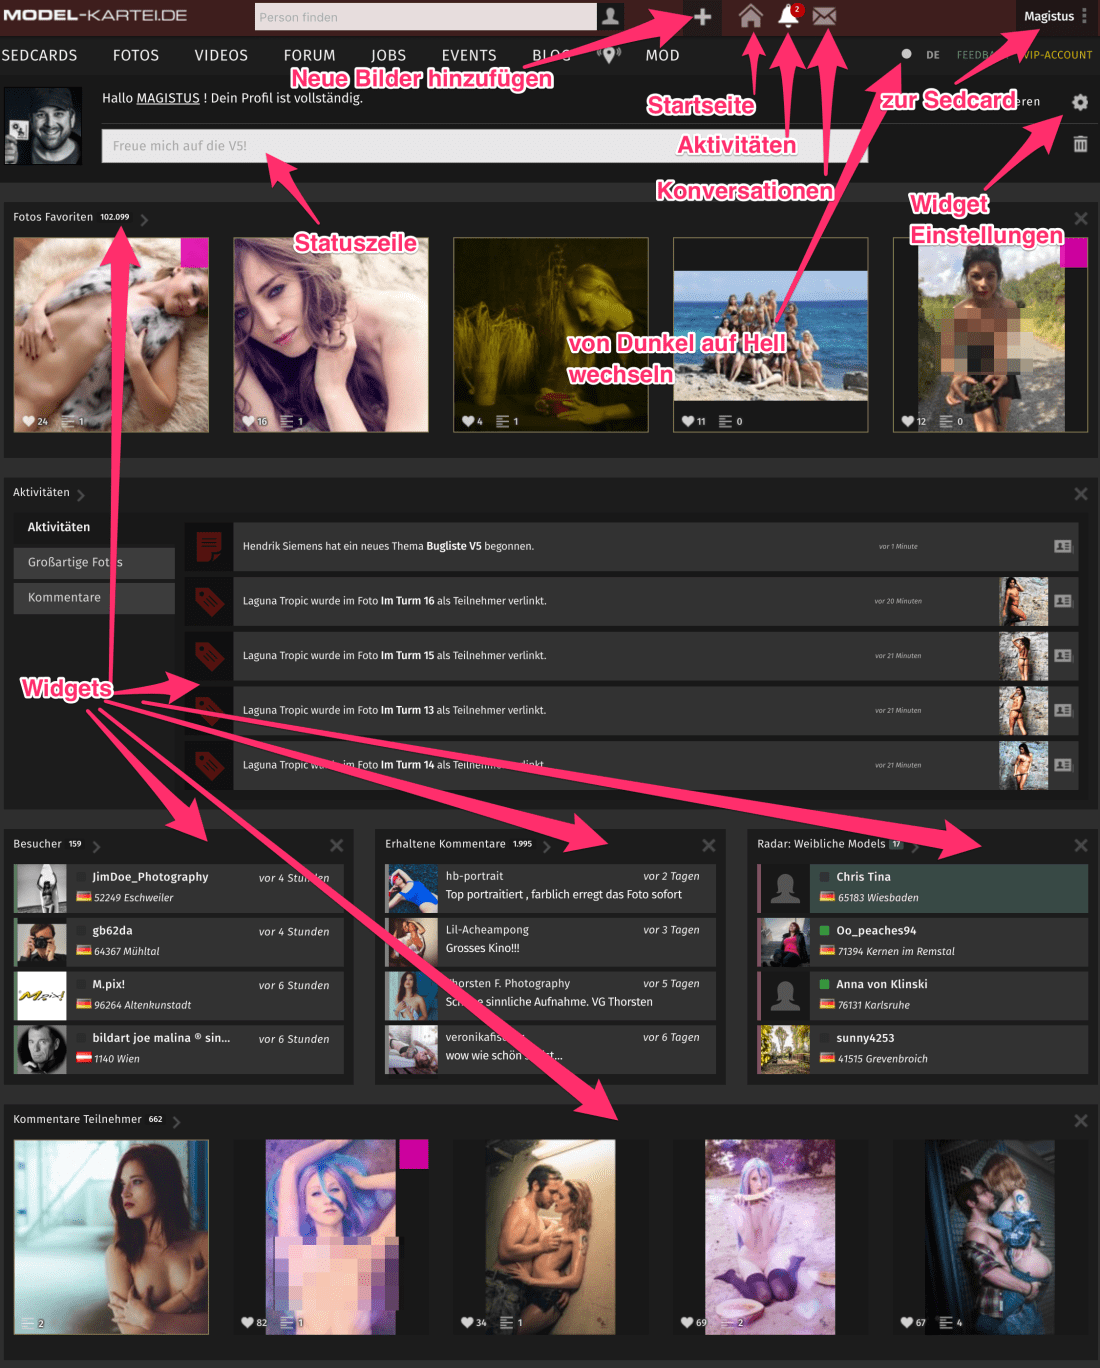1100x1368 pixels.
Task: Go to the home page via house icon
Action: coord(750,16)
